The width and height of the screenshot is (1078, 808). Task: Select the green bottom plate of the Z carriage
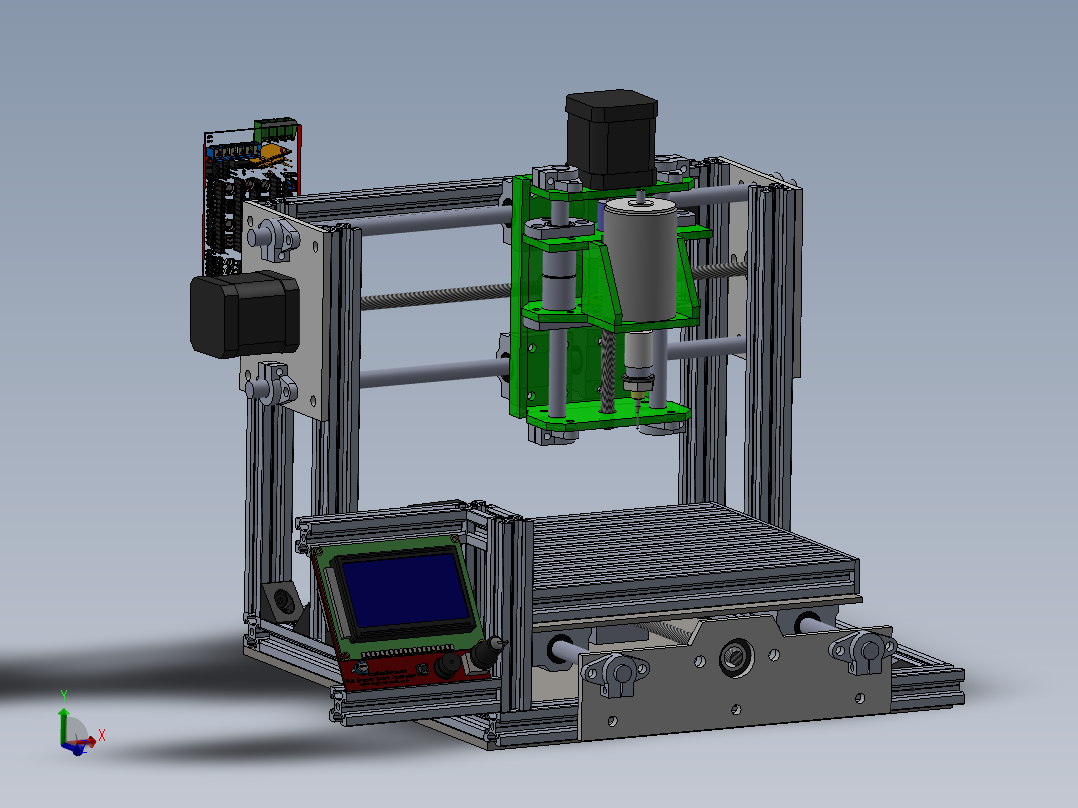tap(608, 414)
